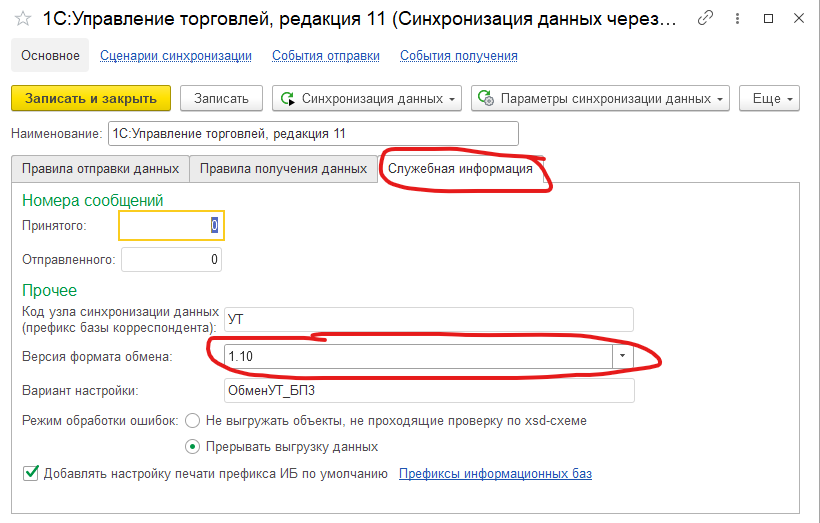Image resolution: width=820 pixels, height=523 pixels.
Task: Open Синхронизация данных dropdown menu
Action: click(x=367, y=98)
